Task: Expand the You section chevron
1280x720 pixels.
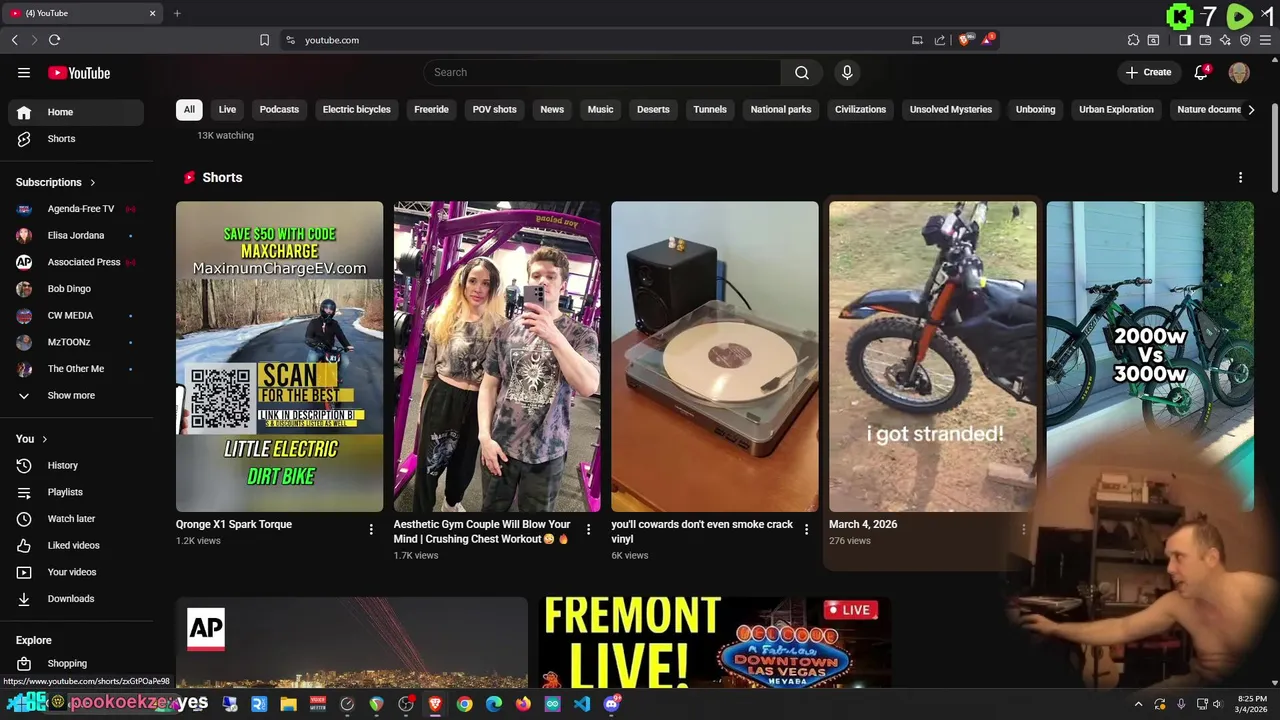Action: (x=45, y=439)
